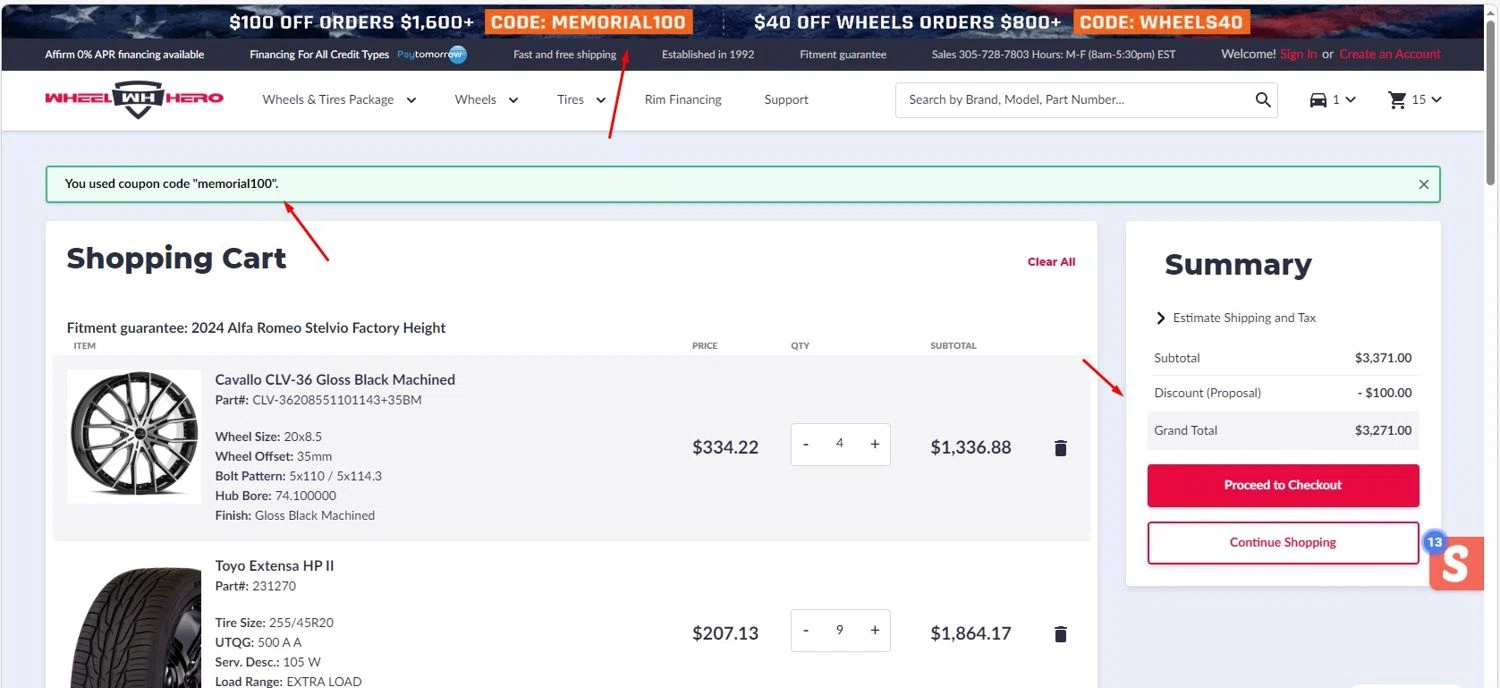Edit the Cavallo quantity field showing 4

click(x=840, y=444)
